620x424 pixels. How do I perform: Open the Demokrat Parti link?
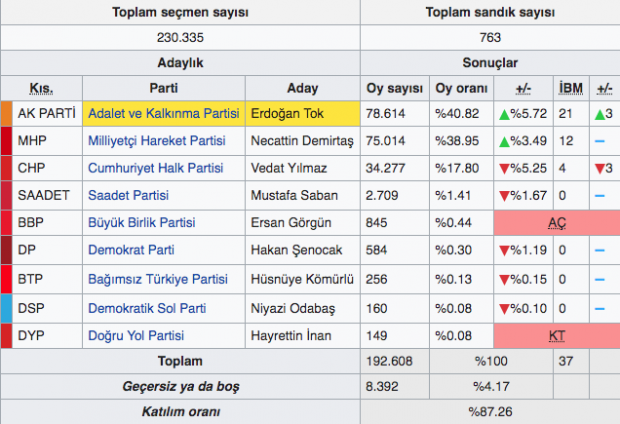(131, 250)
